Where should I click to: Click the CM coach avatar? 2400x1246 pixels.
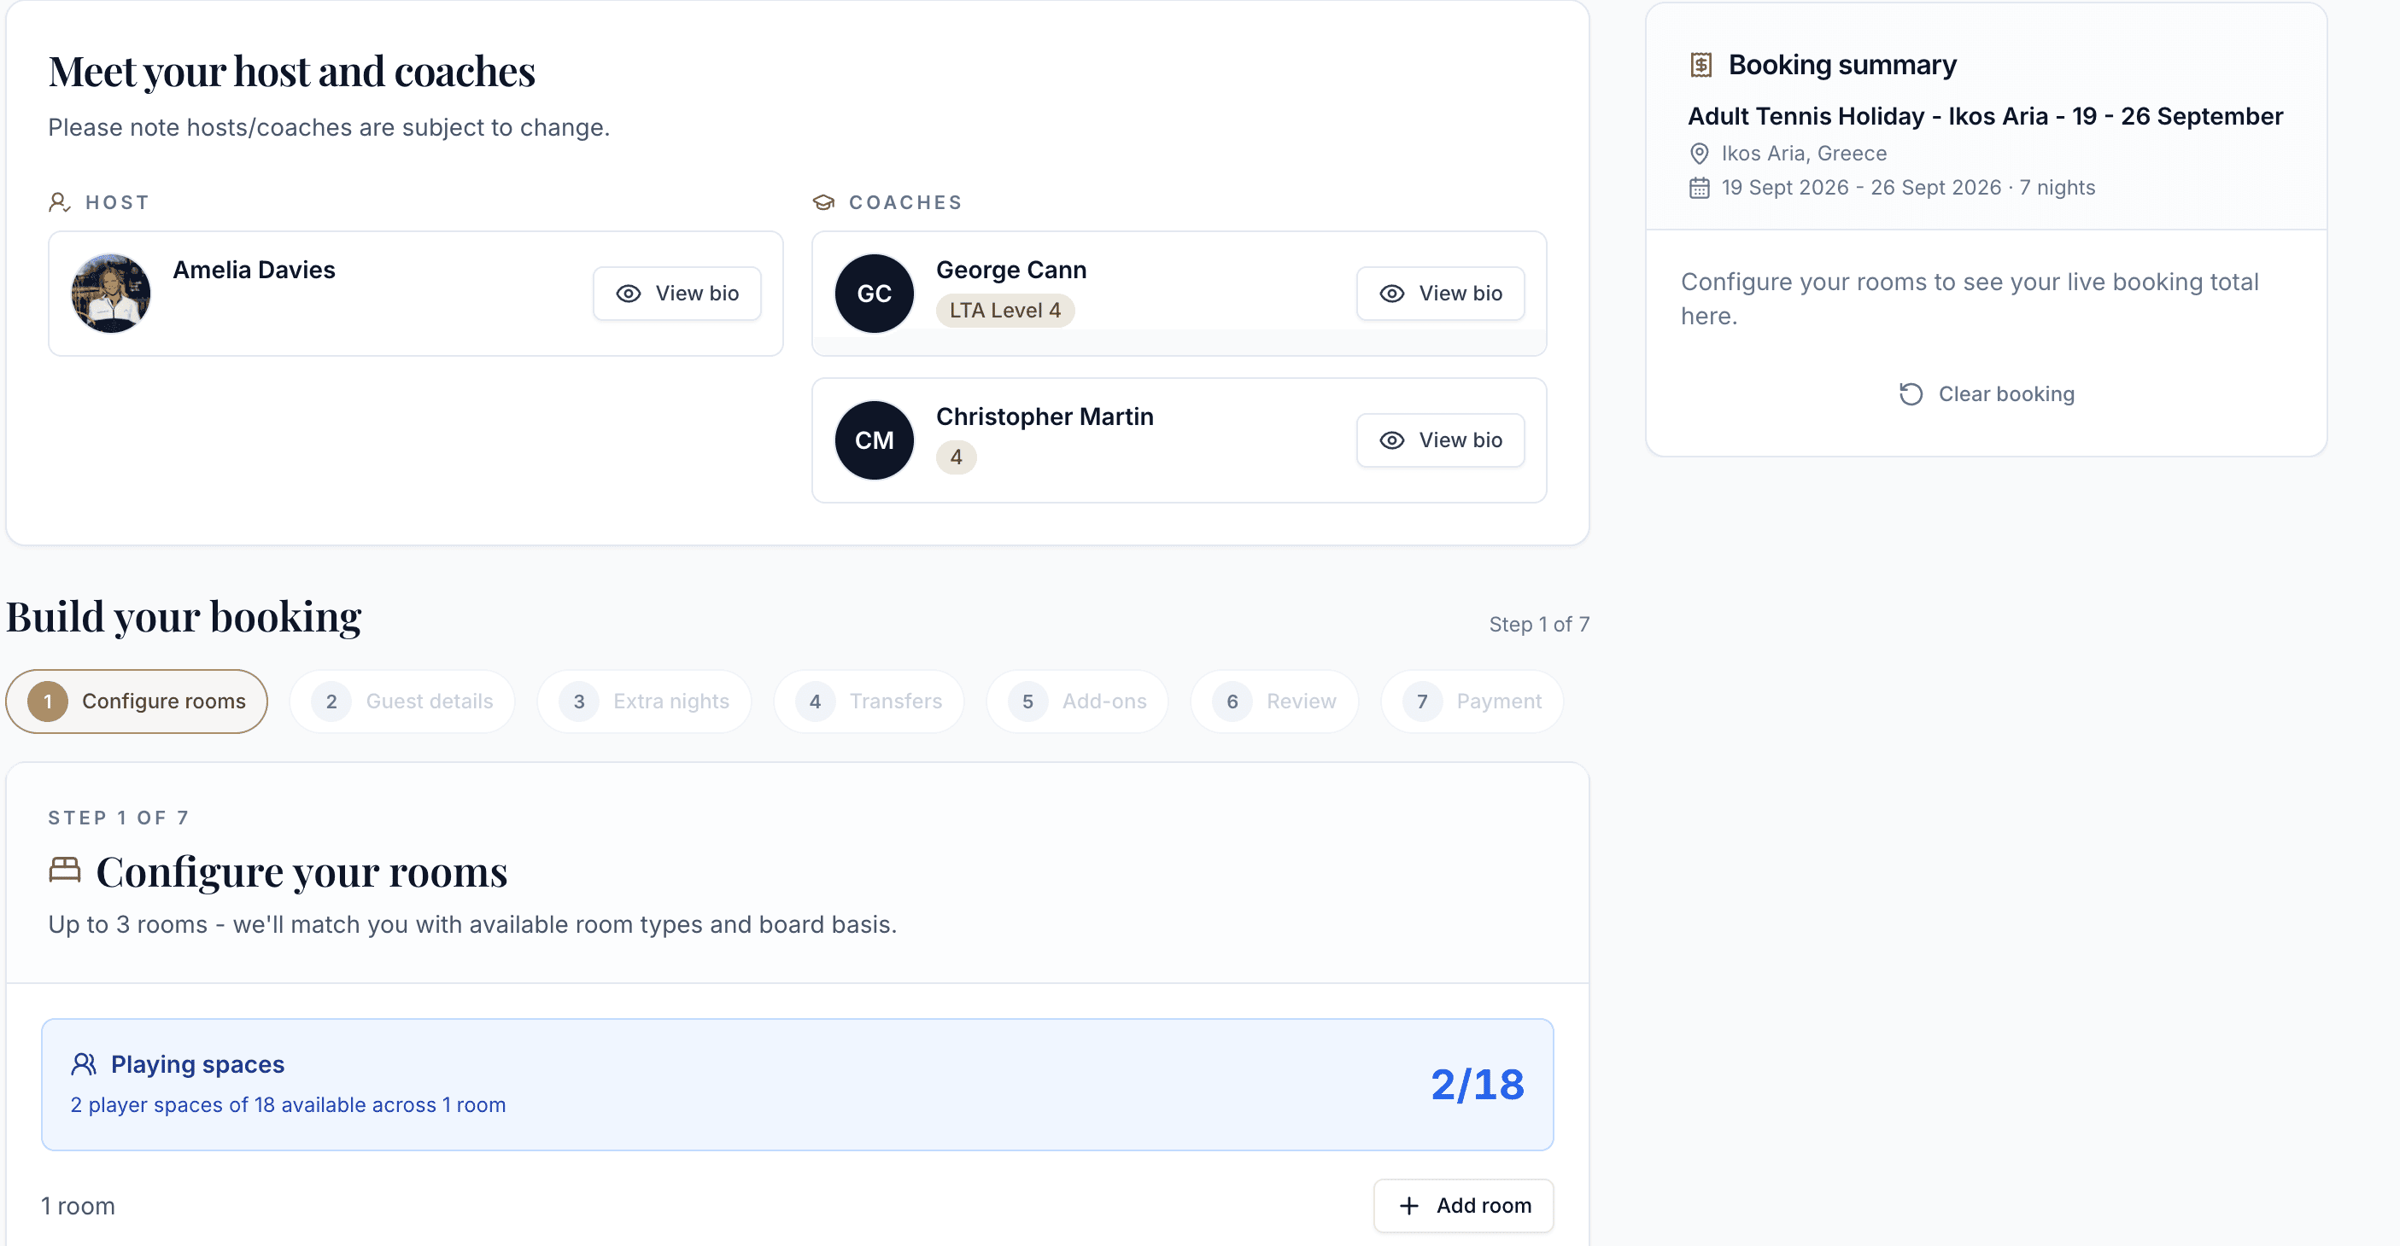[875, 440]
